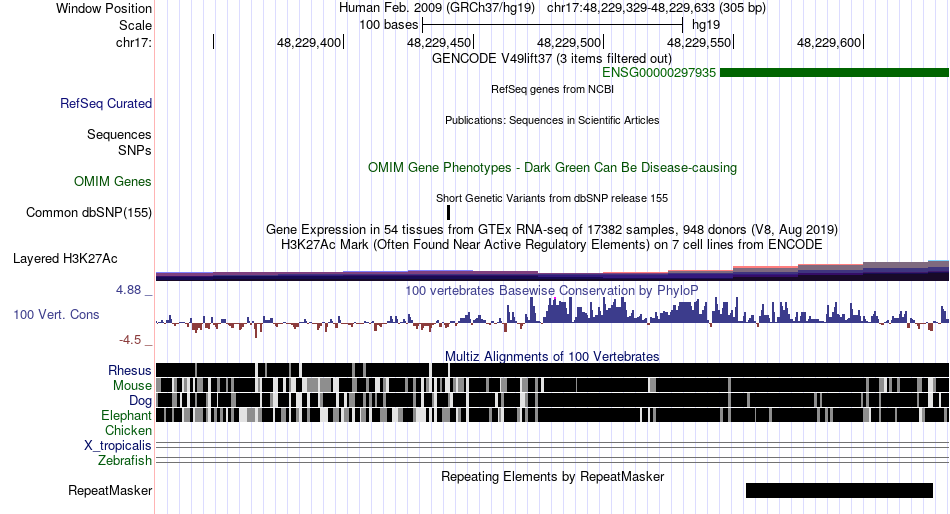
Task: Click the RefSeq genes from NCBI title
Action: pos(552,89)
